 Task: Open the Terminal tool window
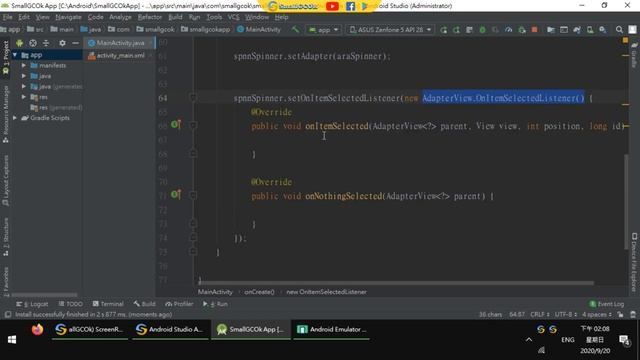108,304
